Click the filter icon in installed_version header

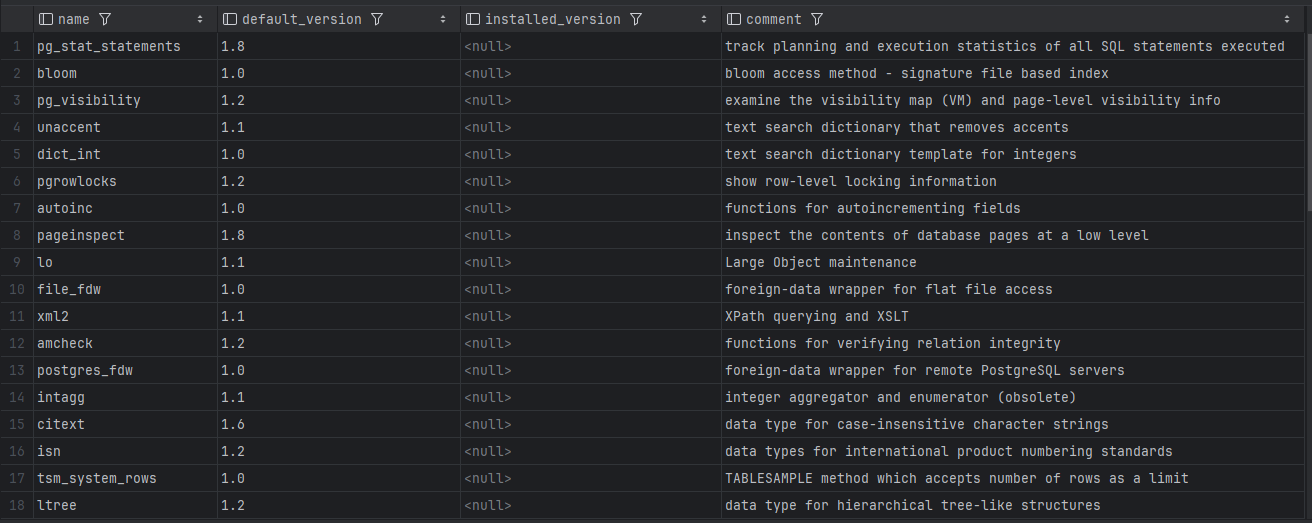pos(636,19)
